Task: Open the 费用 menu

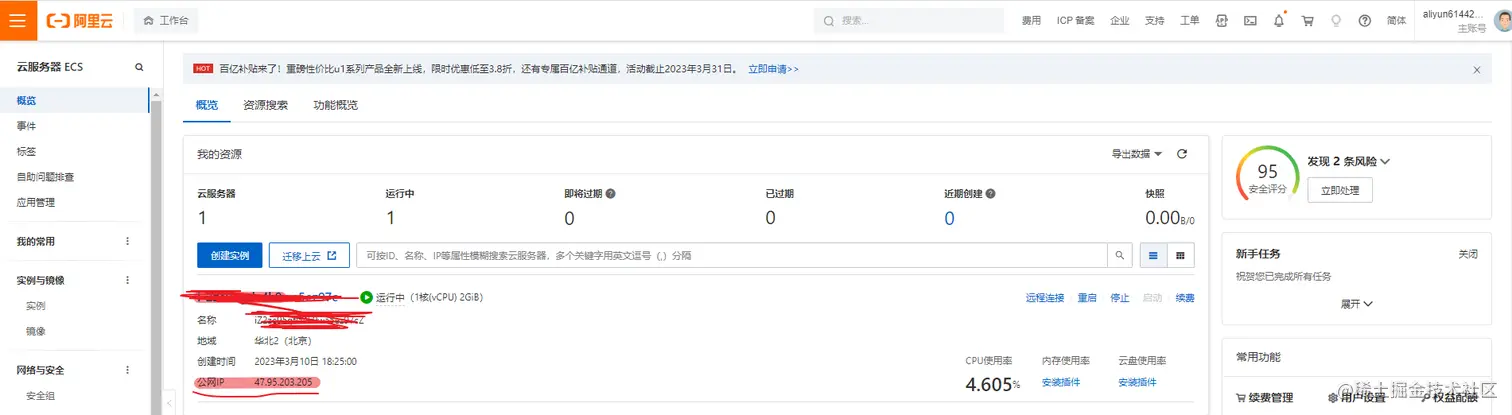Action: 1031,20
